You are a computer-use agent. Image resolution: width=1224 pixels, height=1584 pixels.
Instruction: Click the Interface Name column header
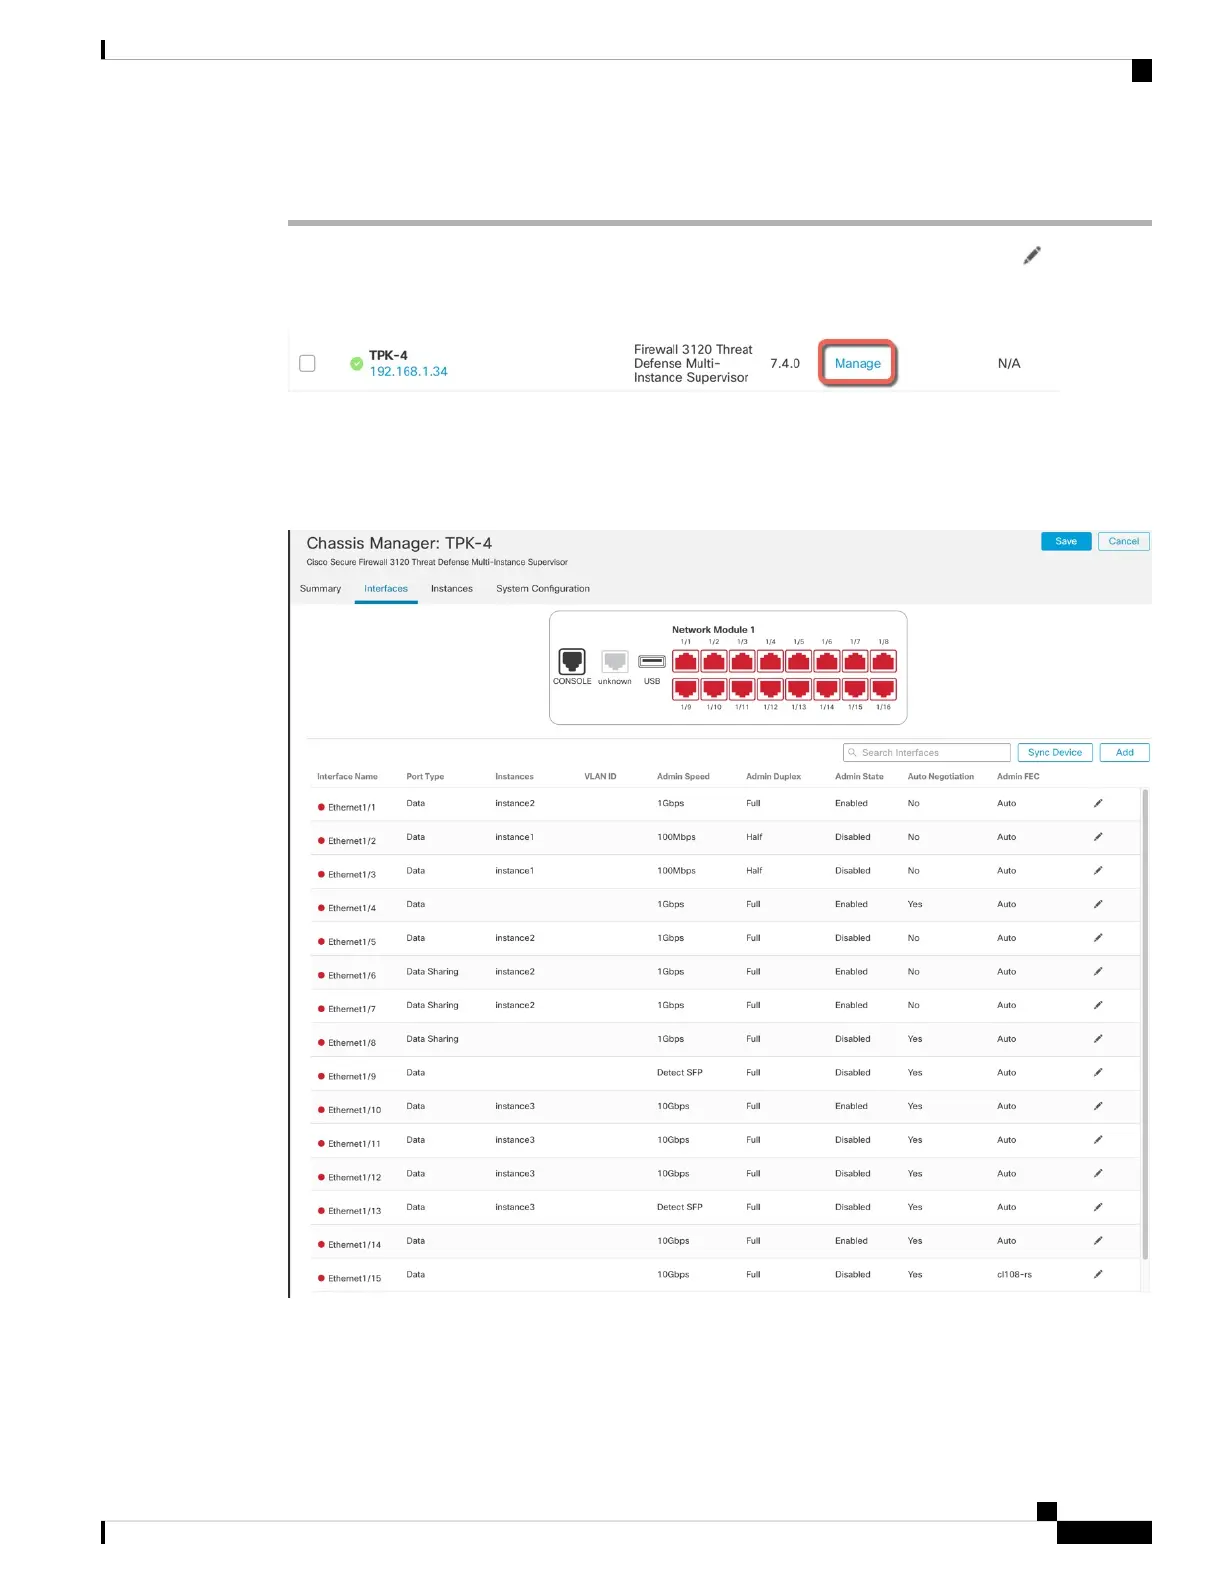347,777
